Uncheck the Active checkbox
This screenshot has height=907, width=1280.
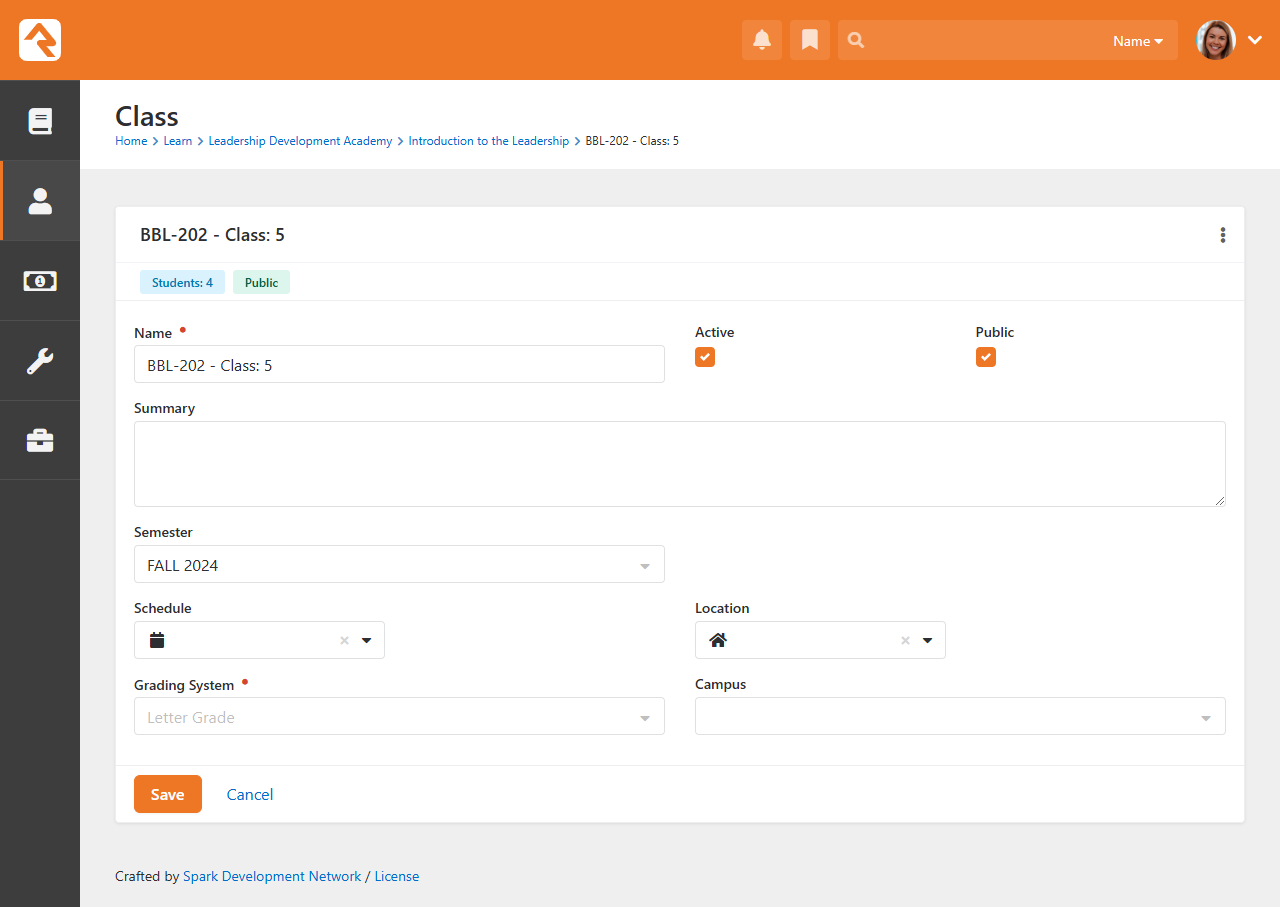[705, 357]
